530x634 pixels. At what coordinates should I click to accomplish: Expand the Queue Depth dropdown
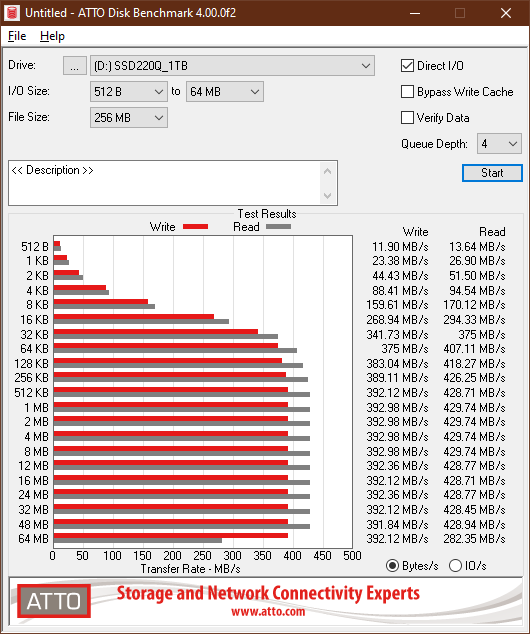coord(499,144)
